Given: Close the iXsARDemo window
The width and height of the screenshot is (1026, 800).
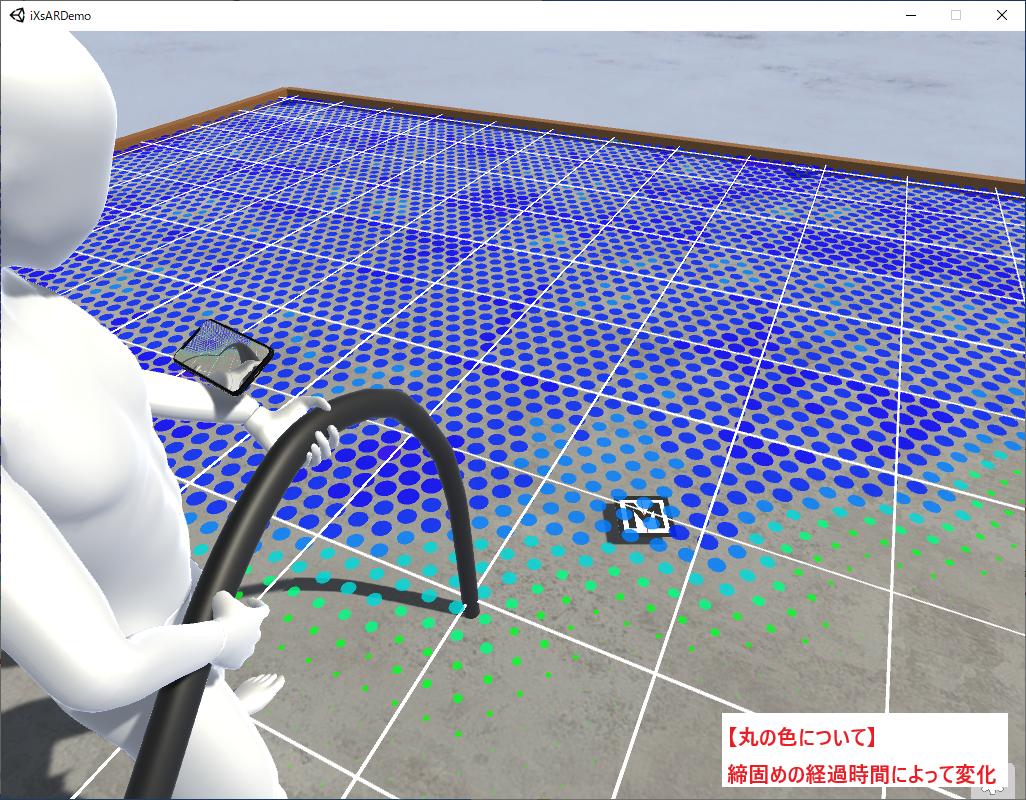Looking at the screenshot, I should click(1002, 15).
